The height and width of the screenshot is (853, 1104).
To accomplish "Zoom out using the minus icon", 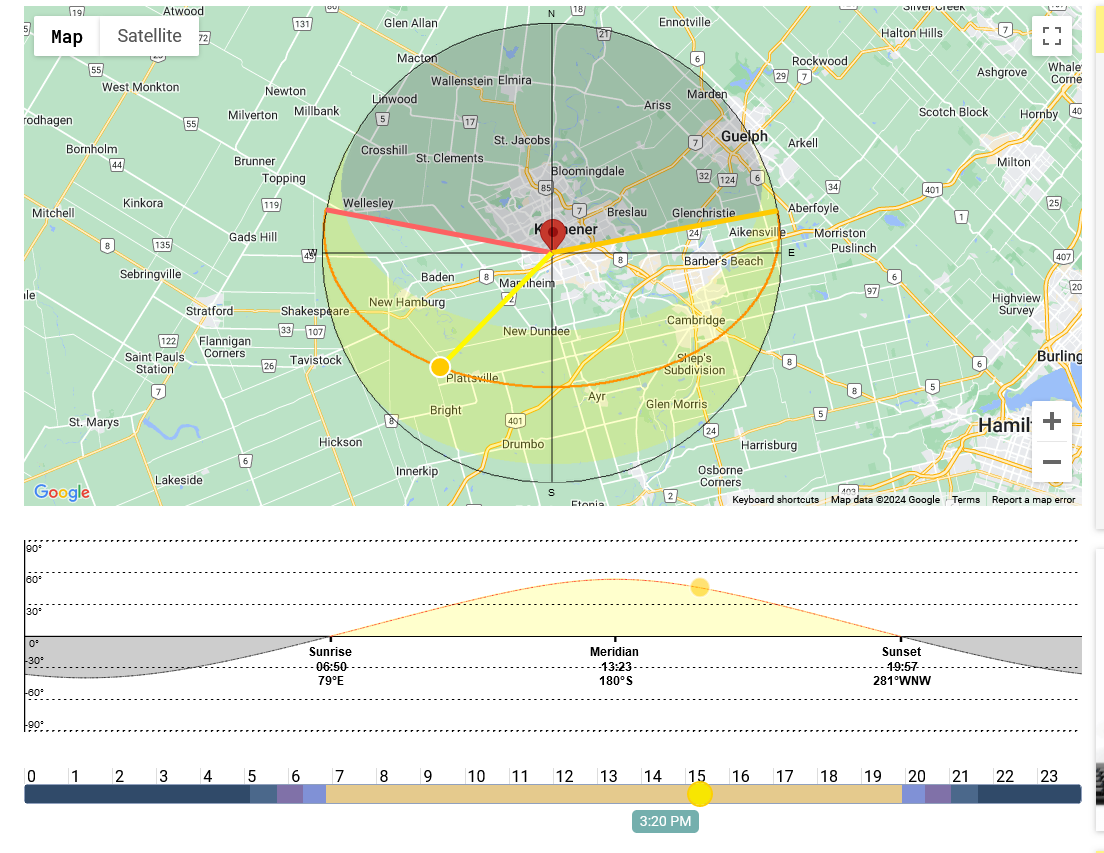I will coord(1051,461).
